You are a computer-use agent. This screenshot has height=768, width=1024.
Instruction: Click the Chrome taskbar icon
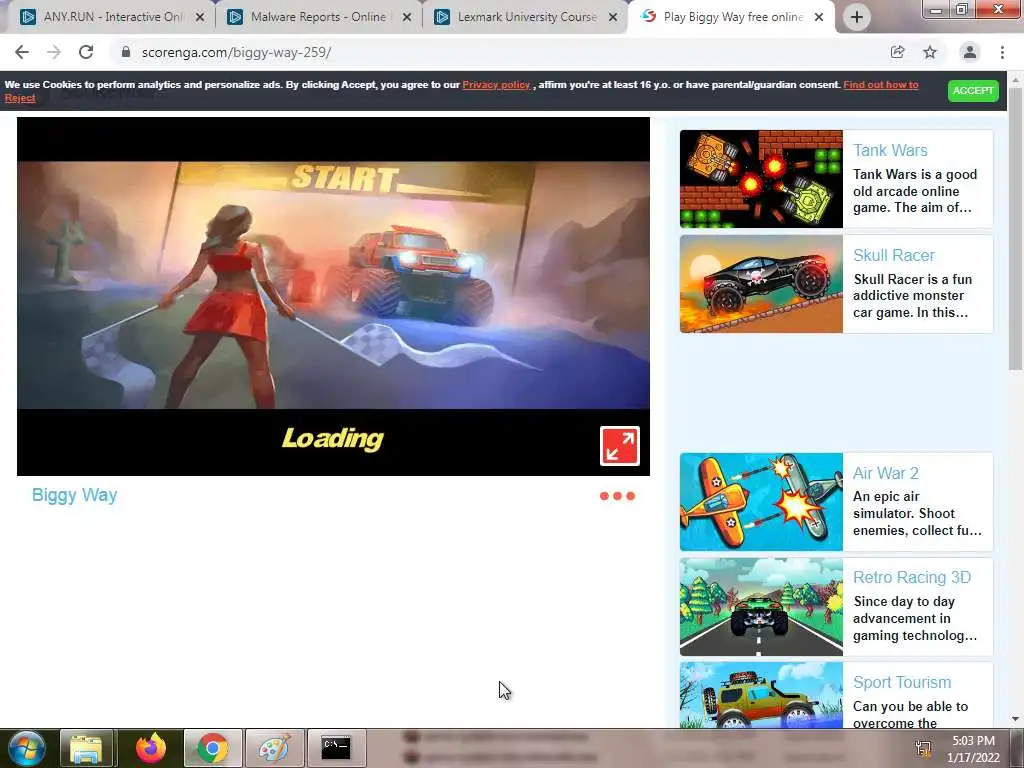(213, 748)
